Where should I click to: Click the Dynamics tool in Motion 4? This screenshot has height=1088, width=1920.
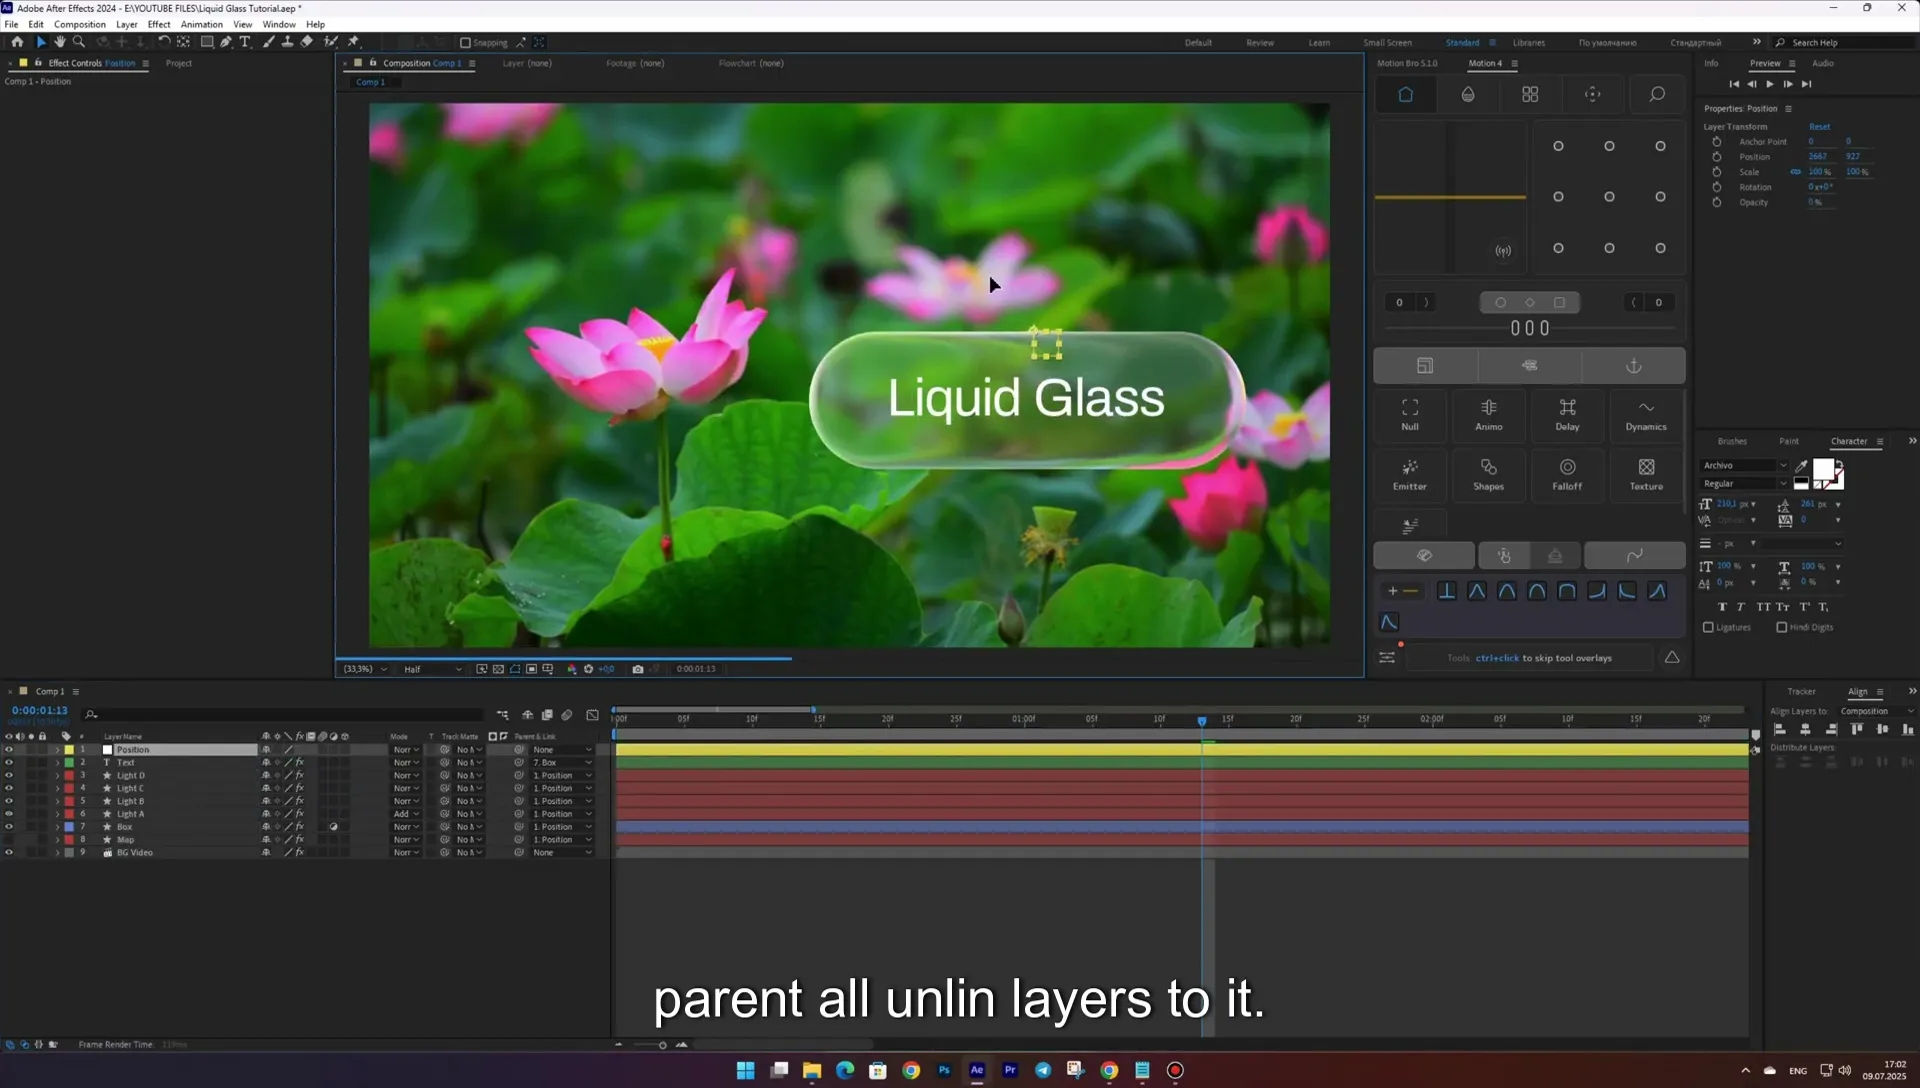1646,414
